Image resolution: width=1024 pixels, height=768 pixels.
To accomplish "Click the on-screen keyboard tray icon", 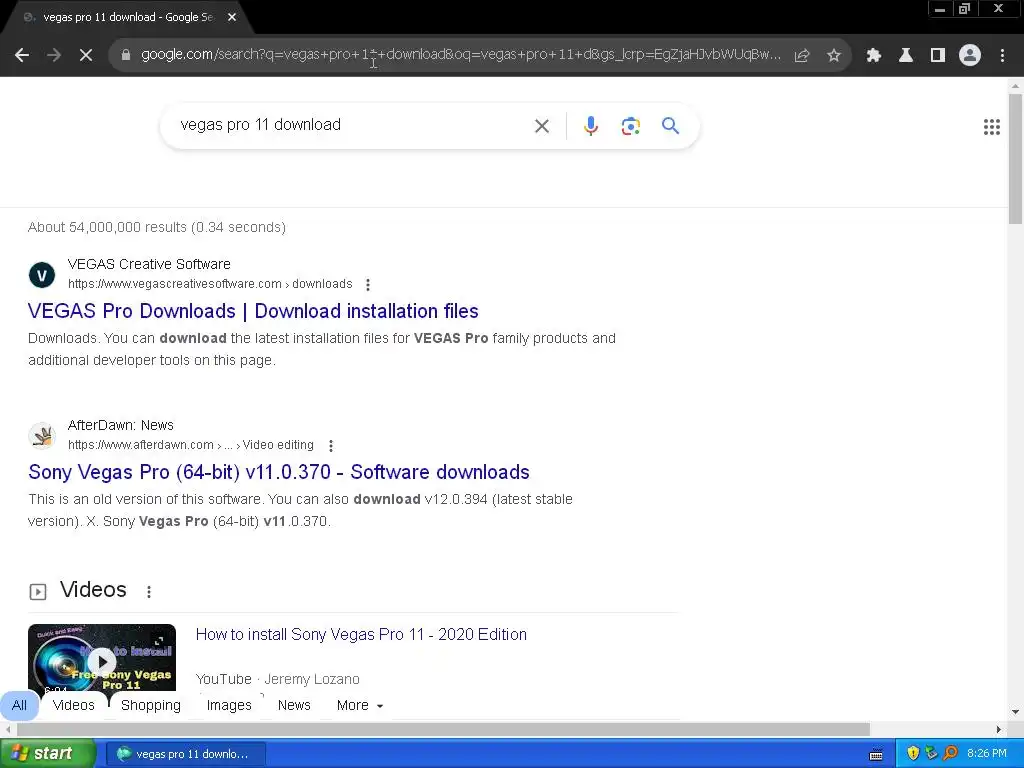I will click(876, 754).
